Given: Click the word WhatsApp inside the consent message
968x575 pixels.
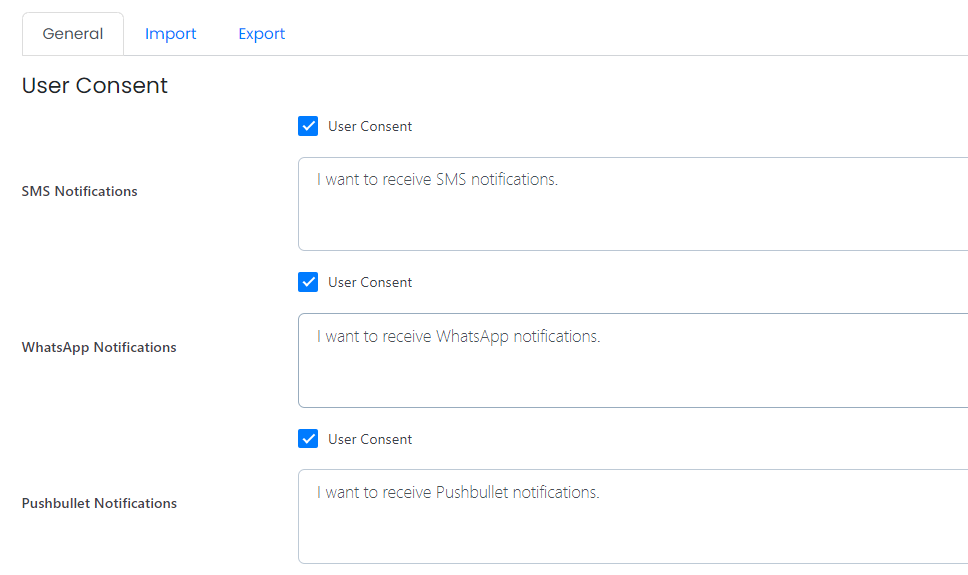Looking at the screenshot, I should (472, 336).
